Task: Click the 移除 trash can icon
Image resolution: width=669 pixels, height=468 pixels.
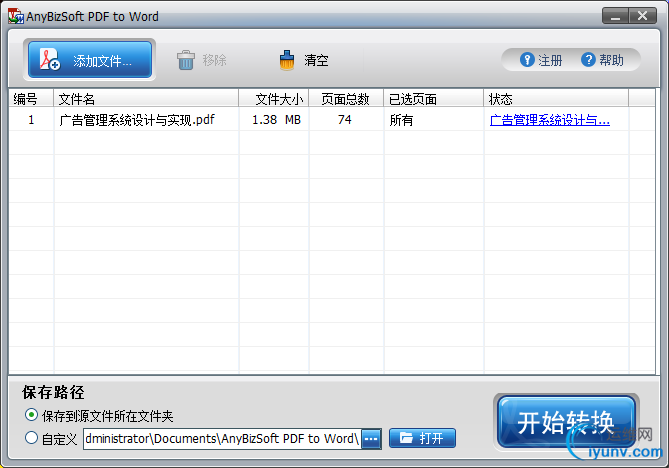Action: point(186,60)
